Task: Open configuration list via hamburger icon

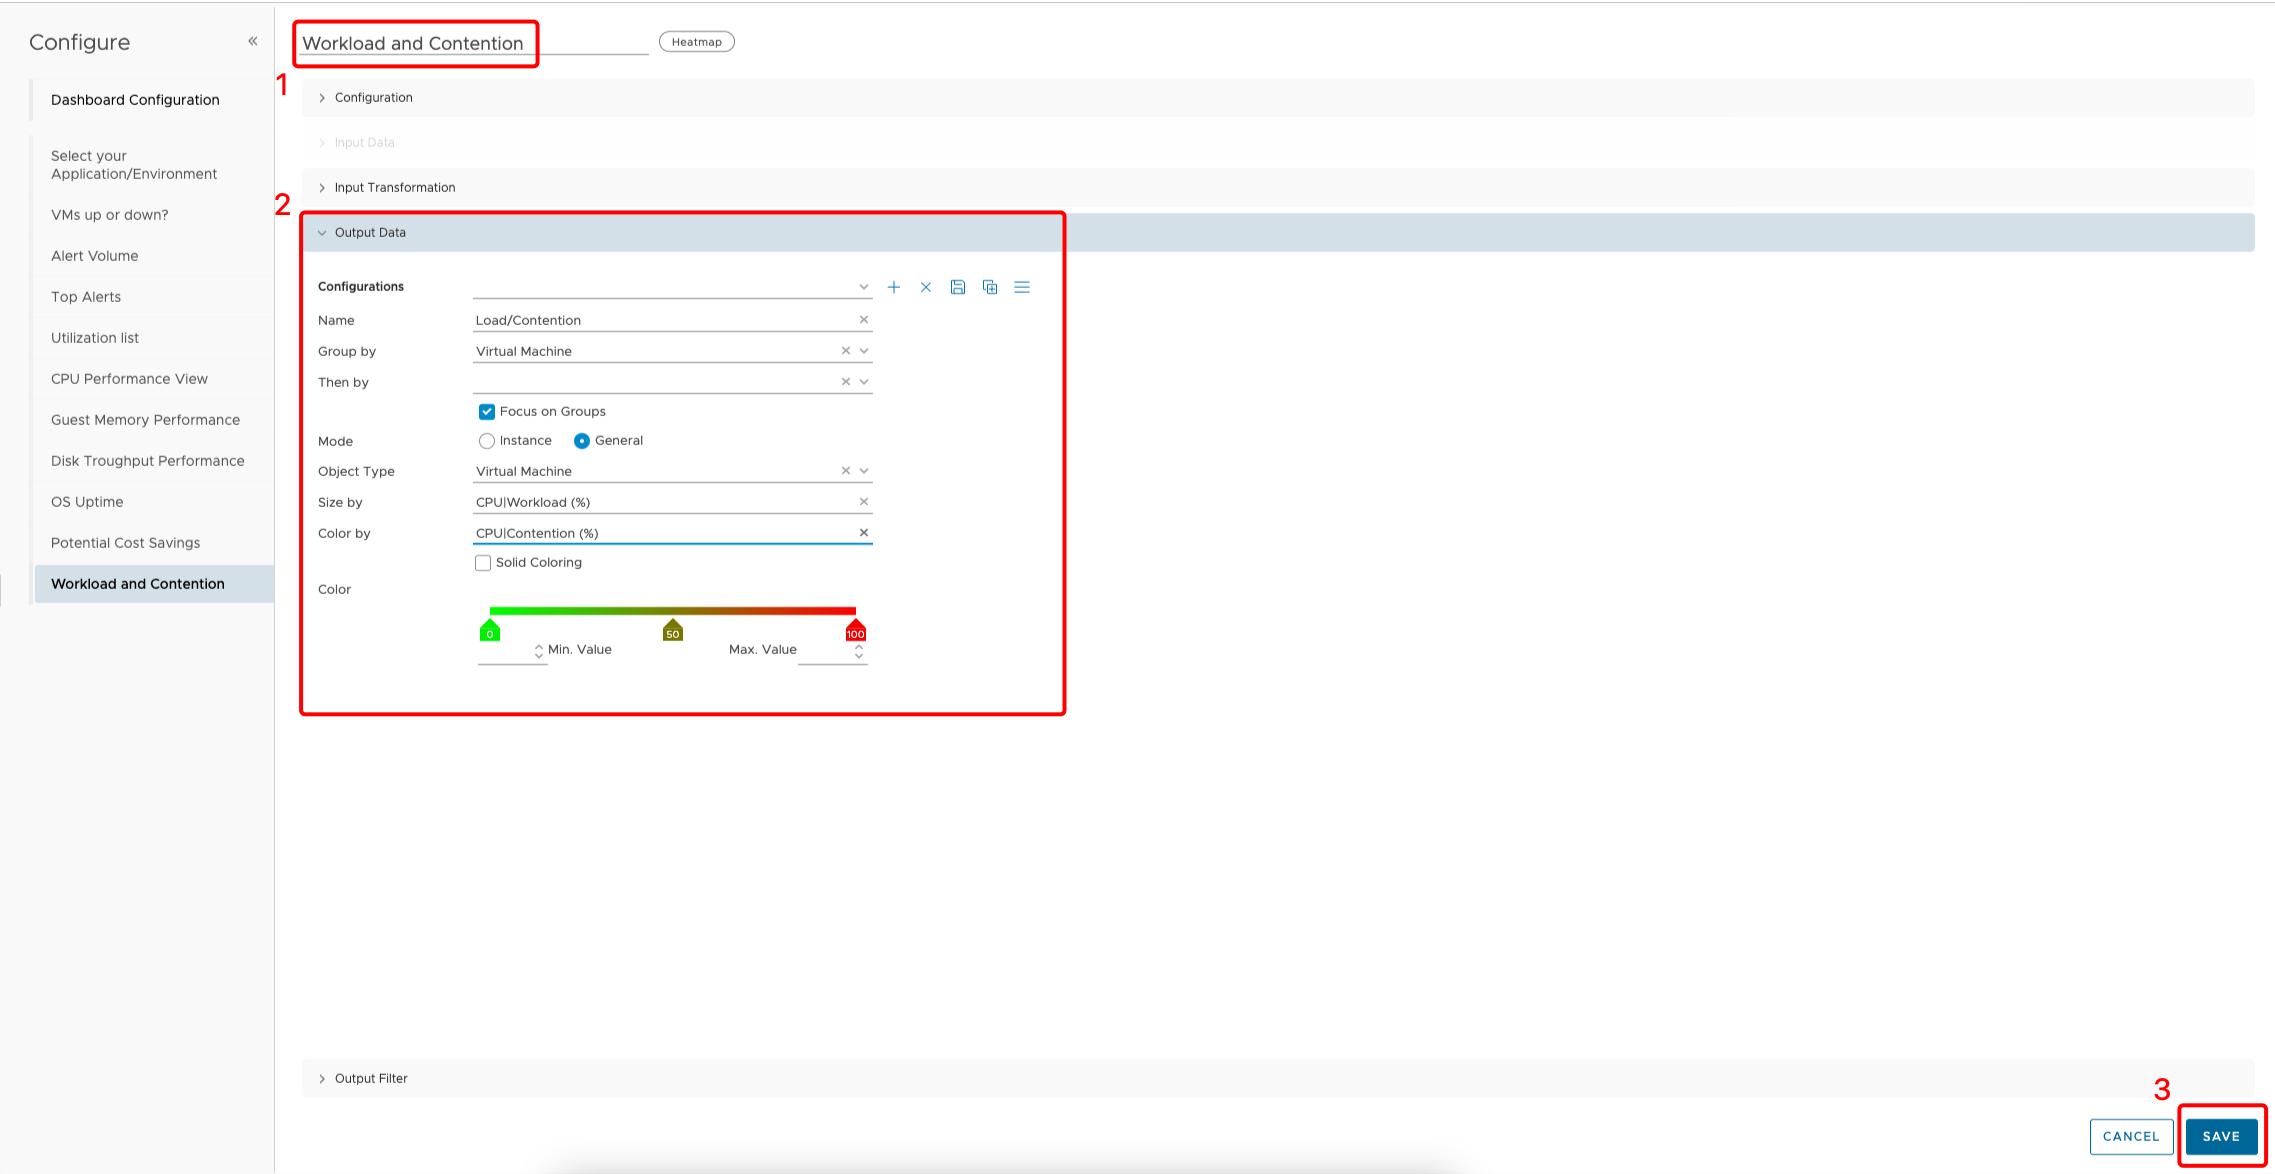Action: tap(1022, 287)
